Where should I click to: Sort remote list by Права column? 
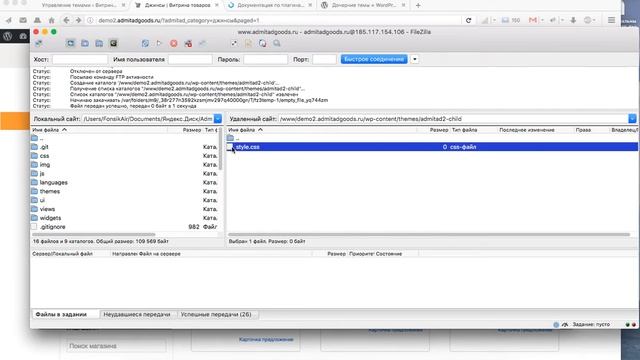[591, 130]
